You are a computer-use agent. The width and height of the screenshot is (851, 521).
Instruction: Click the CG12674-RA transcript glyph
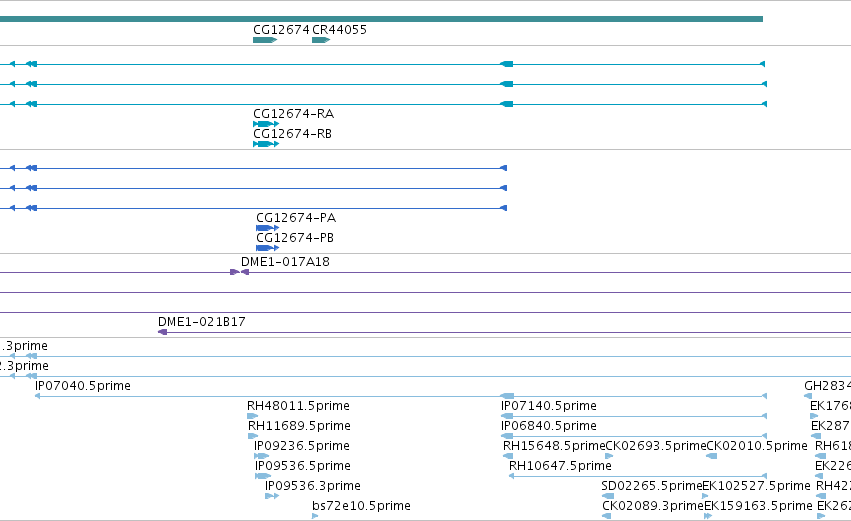coord(266,124)
